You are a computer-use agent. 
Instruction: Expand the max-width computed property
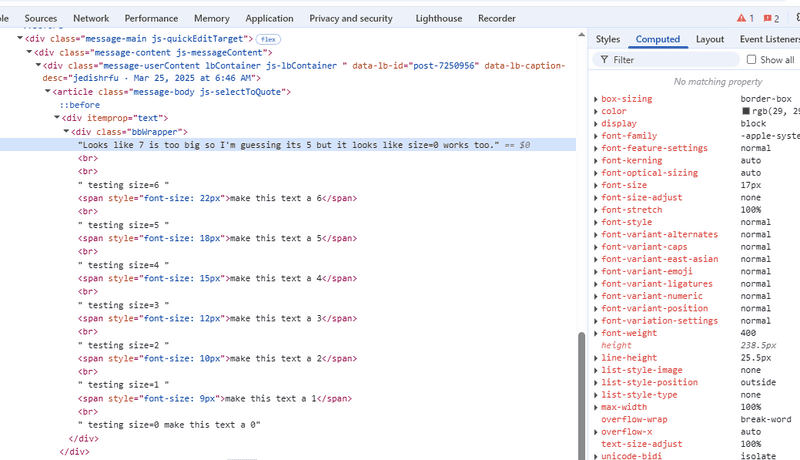[595, 407]
